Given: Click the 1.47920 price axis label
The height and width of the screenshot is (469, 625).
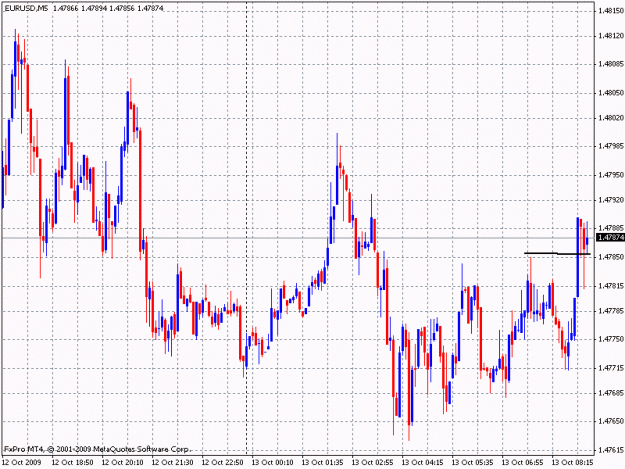Looking at the screenshot, I should click(x=611, y=200).
